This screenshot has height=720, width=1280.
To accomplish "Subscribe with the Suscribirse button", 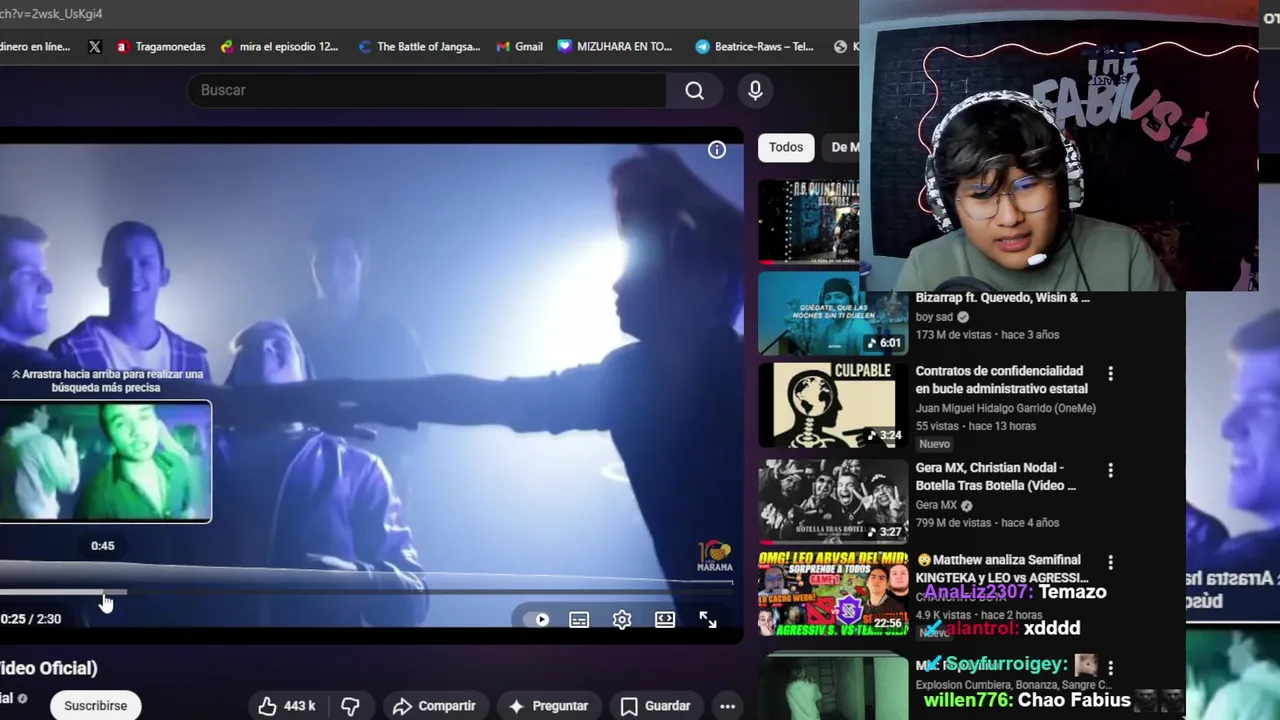I will point(95,706).
